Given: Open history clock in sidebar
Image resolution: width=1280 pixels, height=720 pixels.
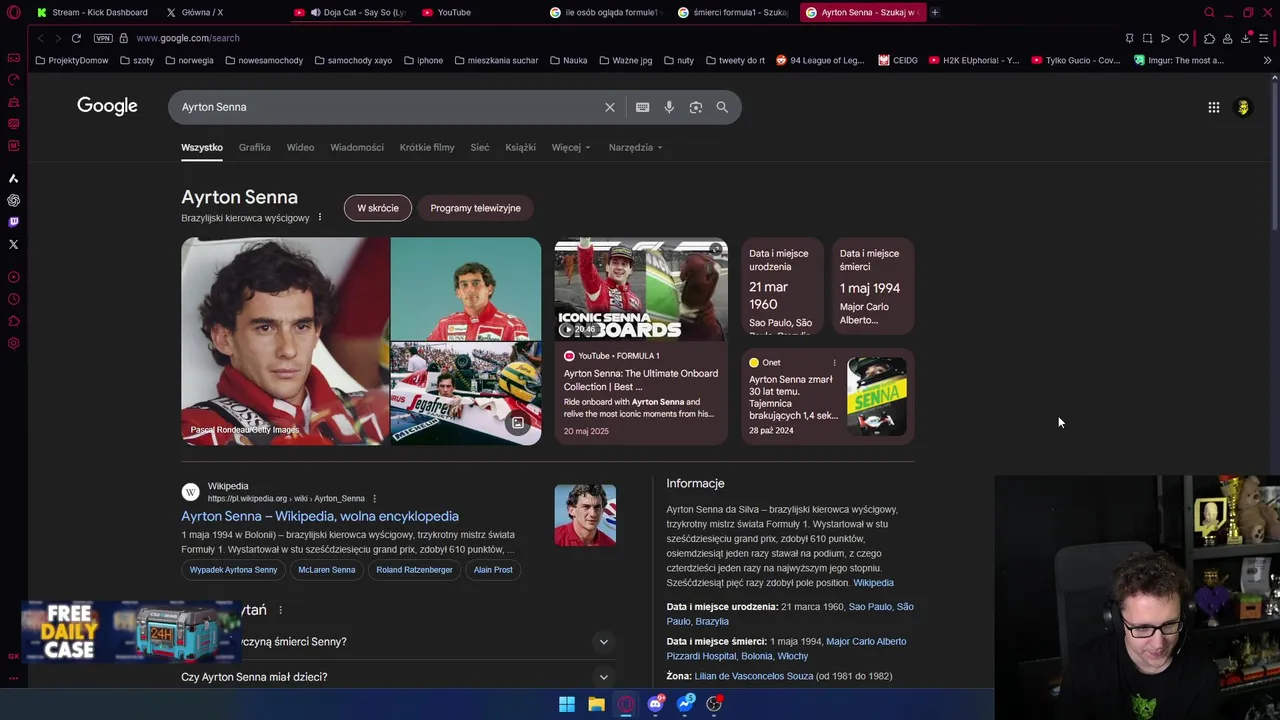Looking at the screenshot, I should coord(13,299).
